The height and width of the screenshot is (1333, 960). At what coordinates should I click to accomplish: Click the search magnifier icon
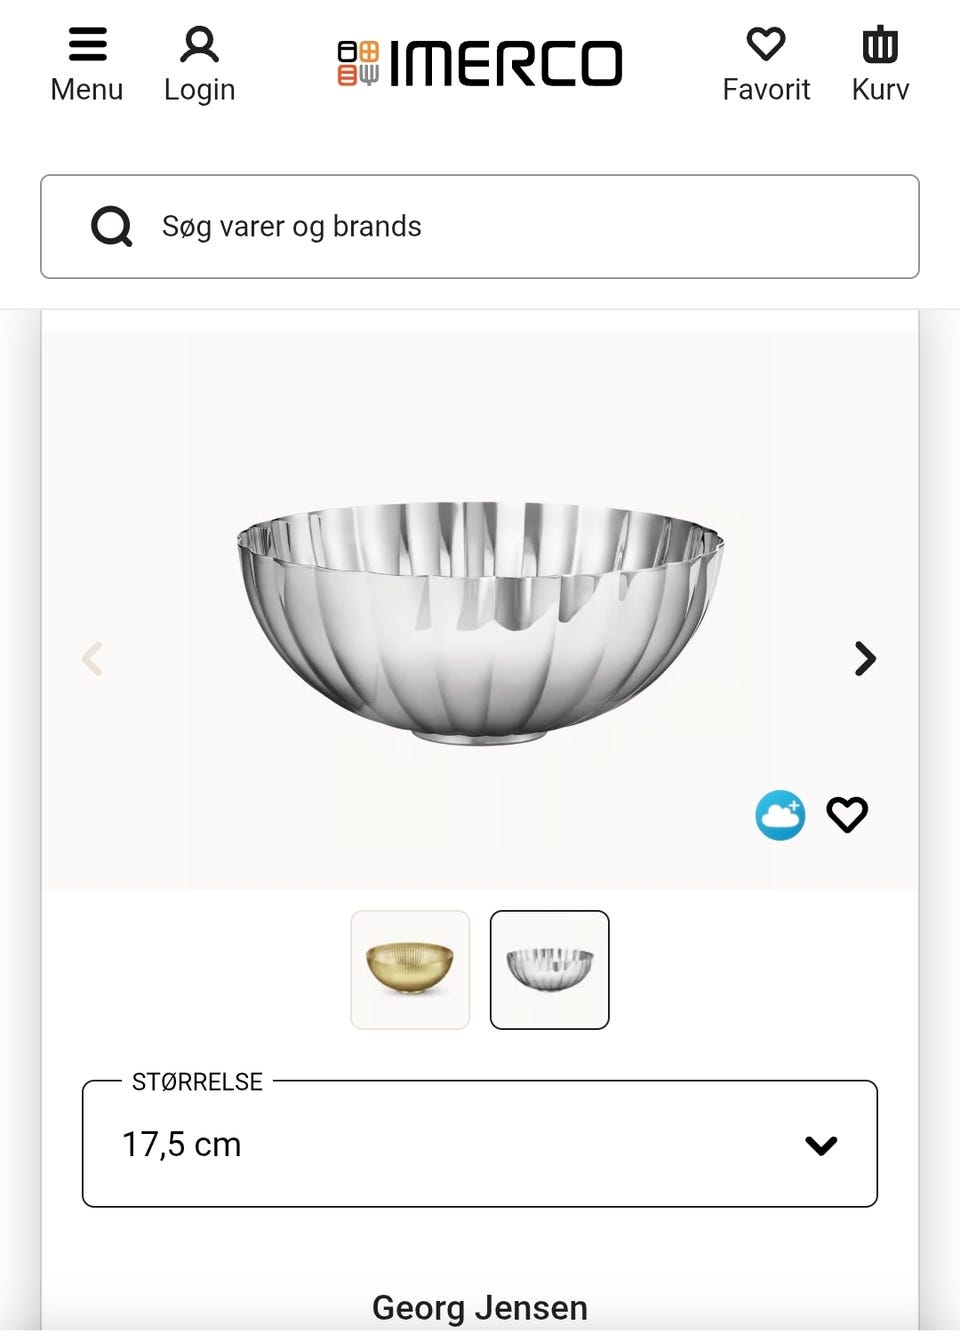tap(111, 227)
